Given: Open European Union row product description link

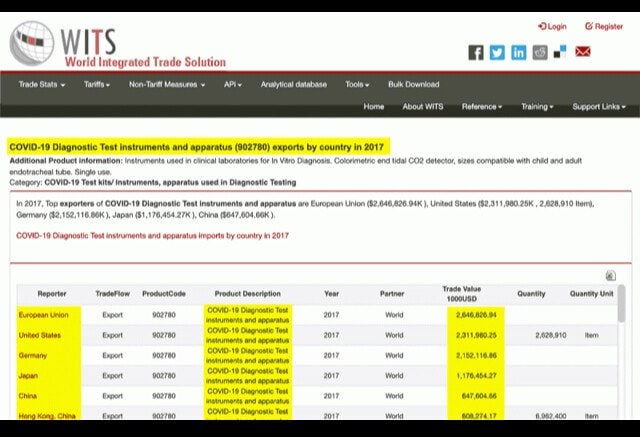Looking at the screenshot, I should [x=247, y=315].
